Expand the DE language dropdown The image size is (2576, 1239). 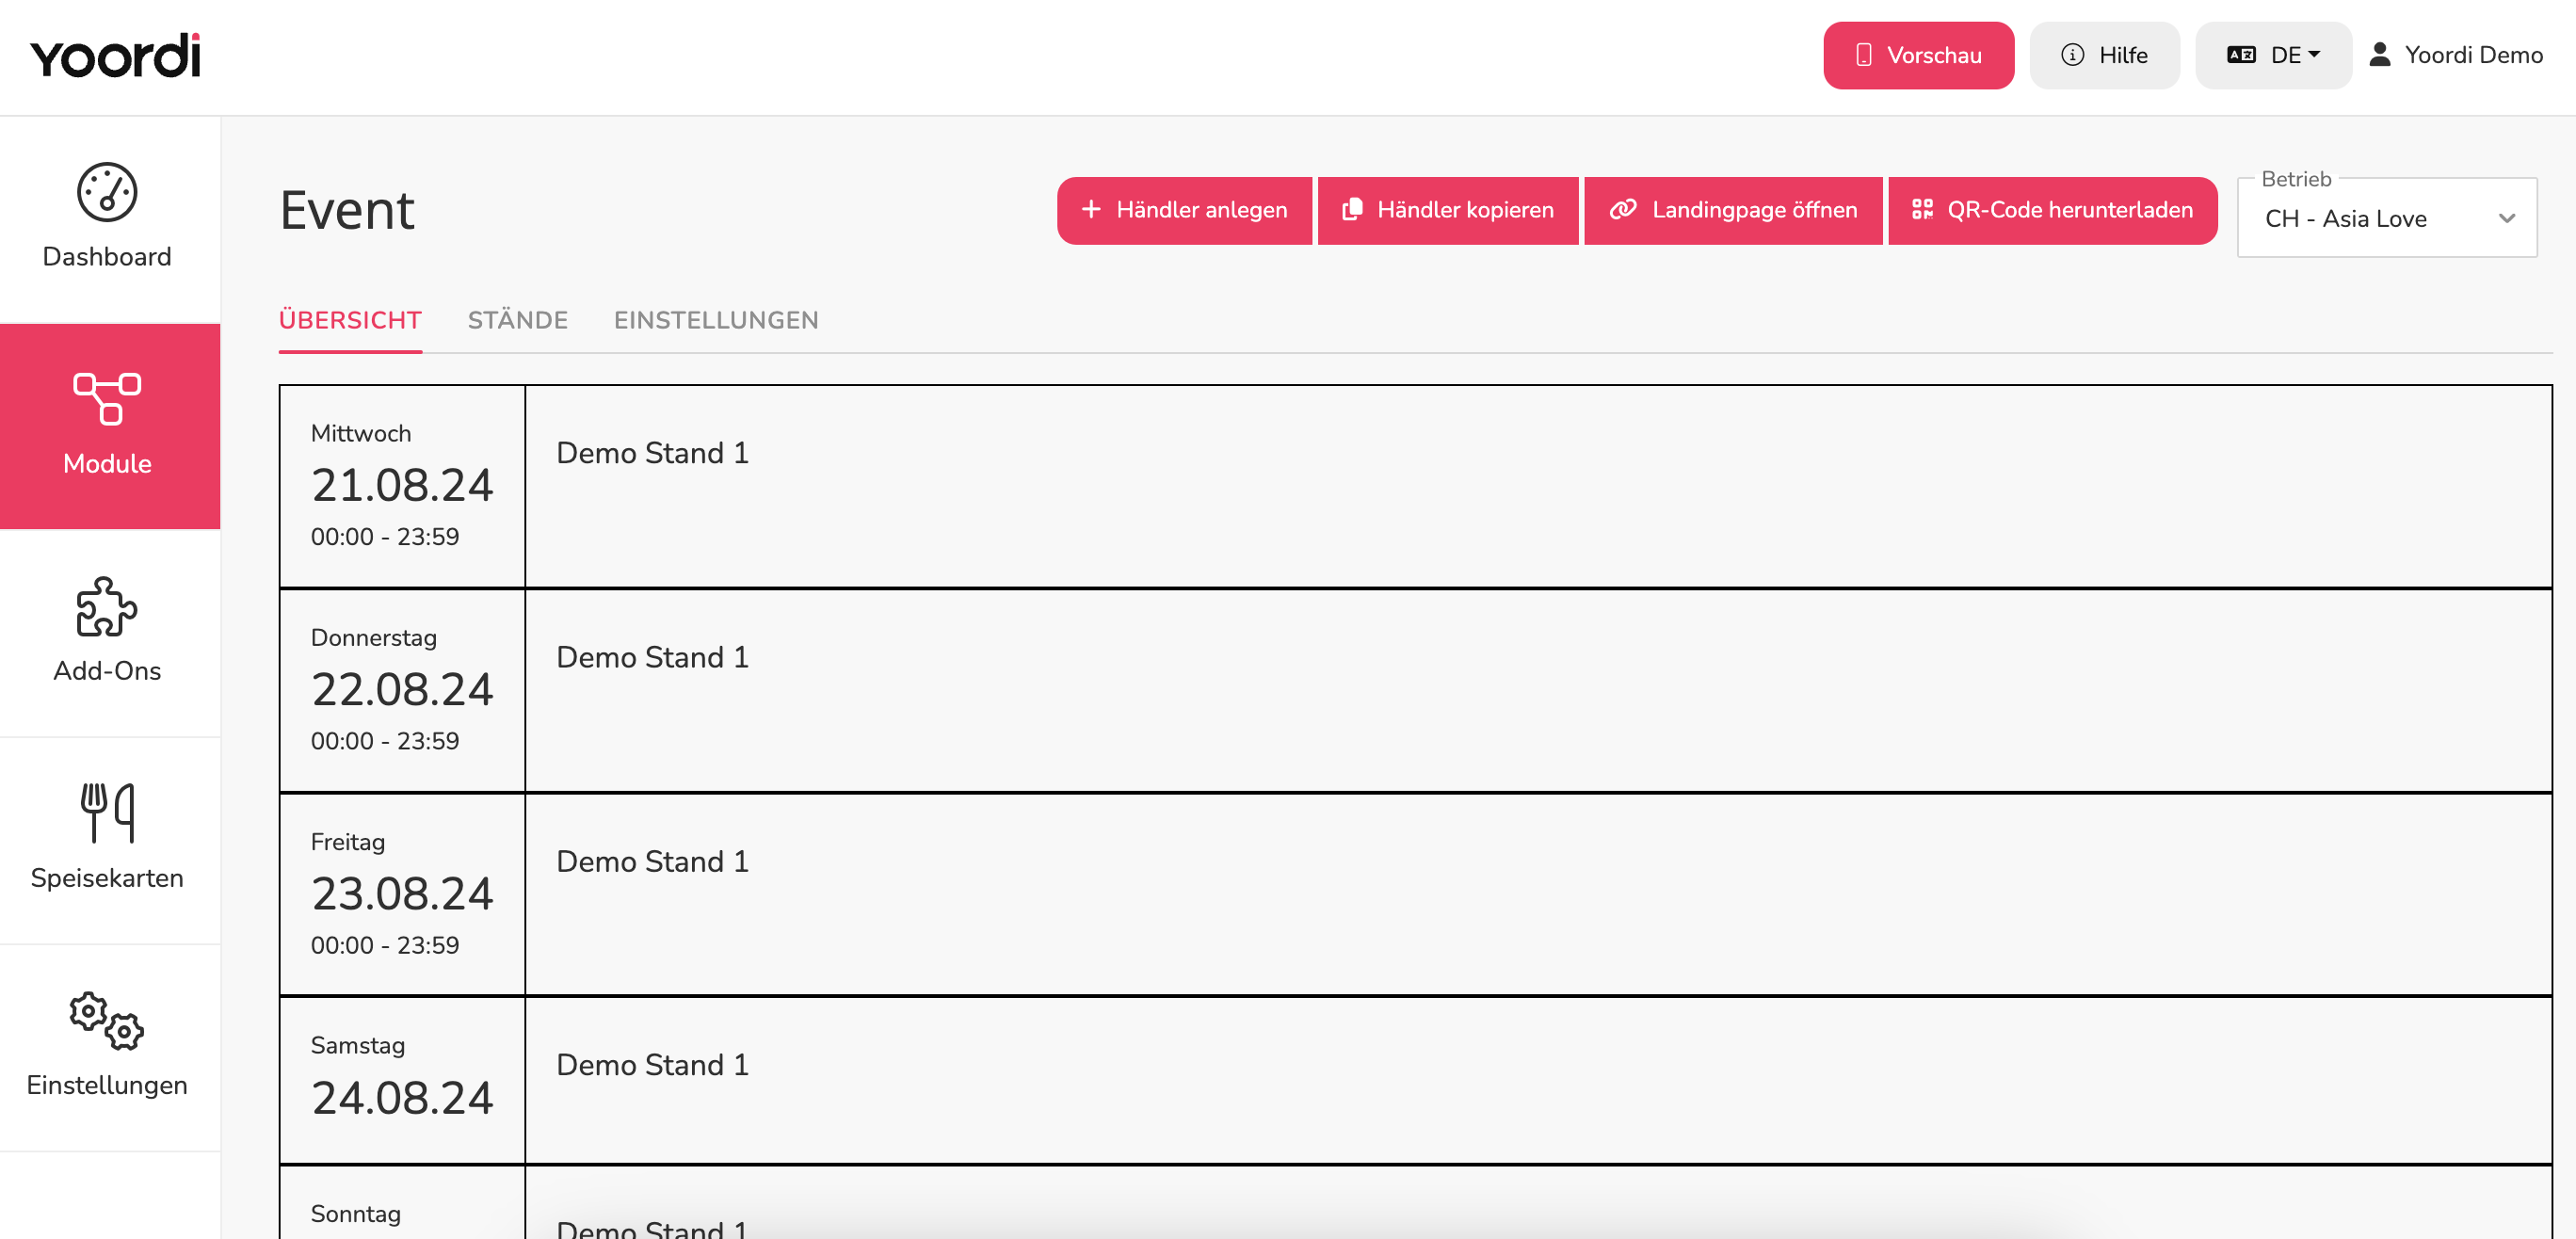pos(2272,55)
